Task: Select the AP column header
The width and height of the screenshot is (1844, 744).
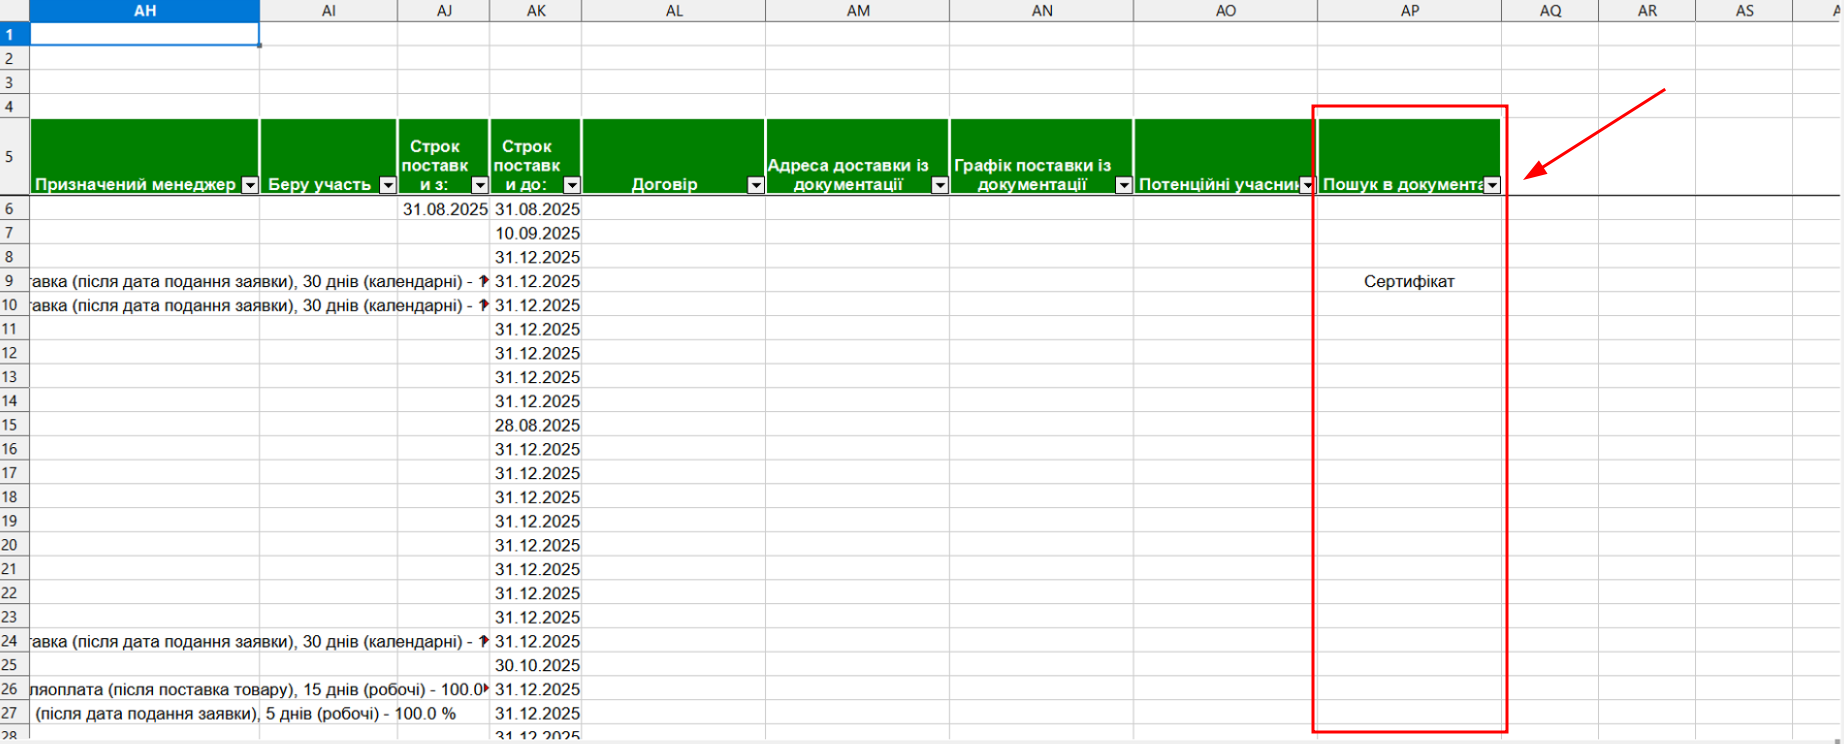Action: point(1409,11)
